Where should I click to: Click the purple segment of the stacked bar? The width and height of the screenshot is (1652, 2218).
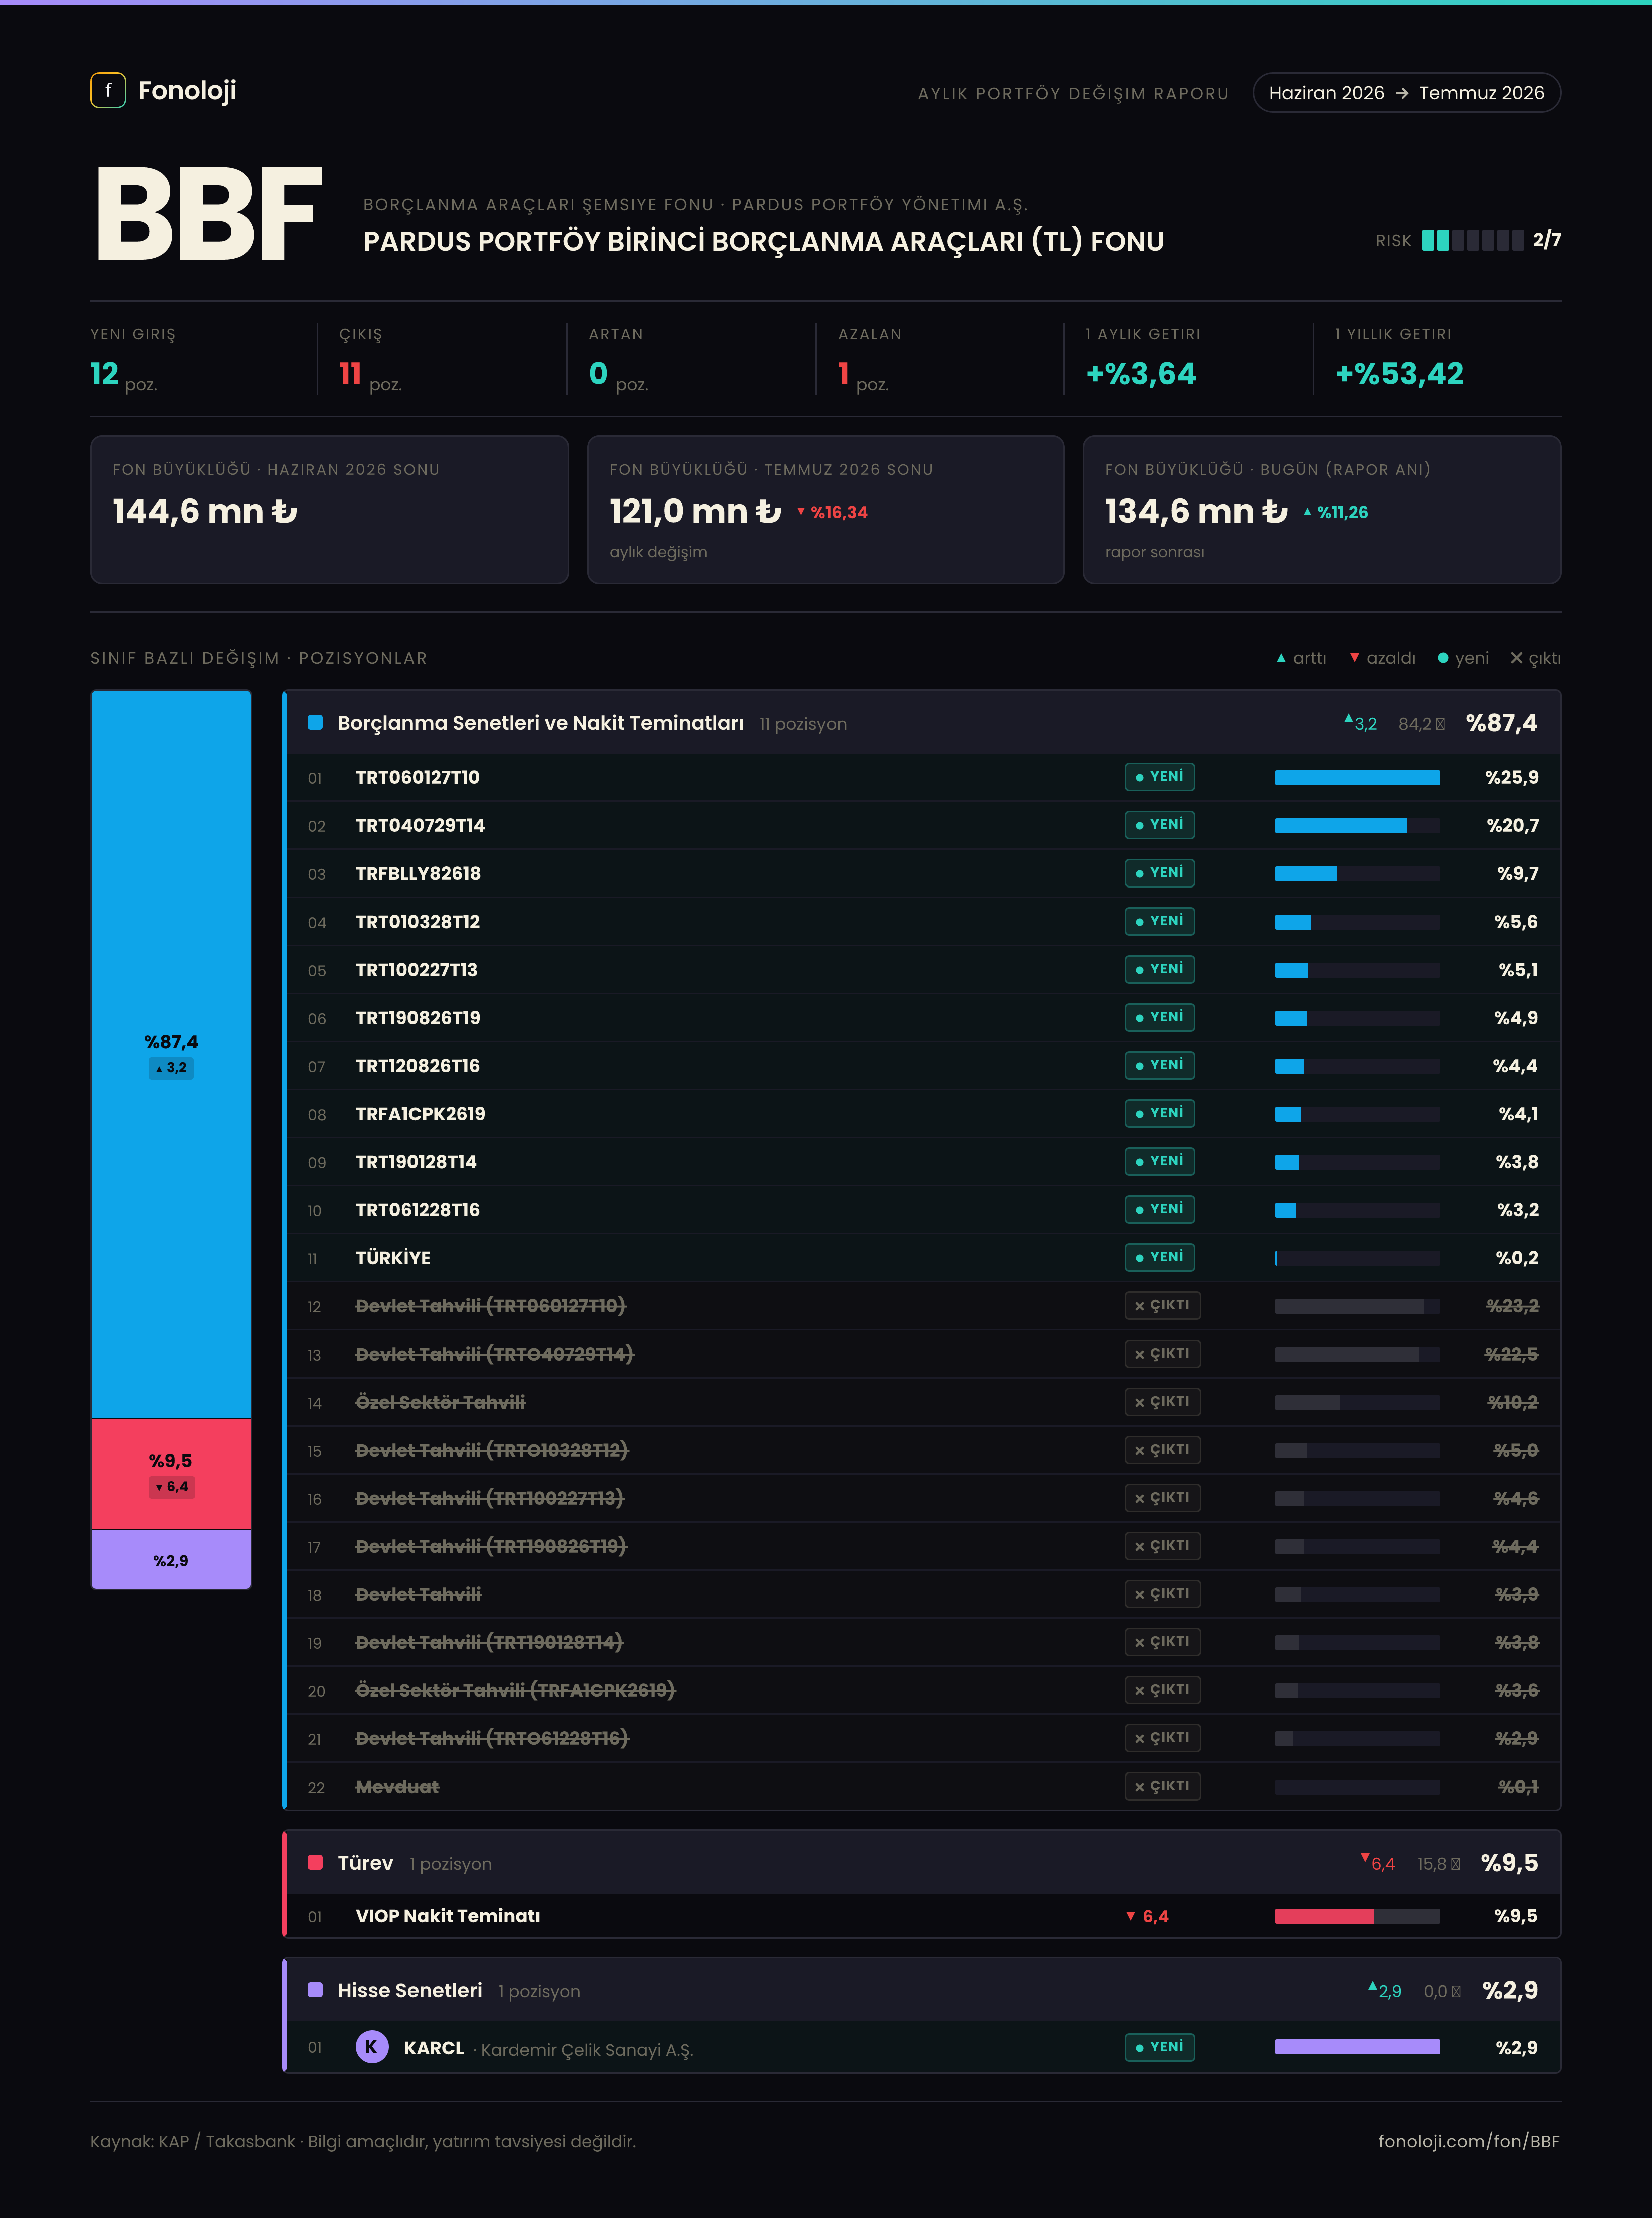171,1560
